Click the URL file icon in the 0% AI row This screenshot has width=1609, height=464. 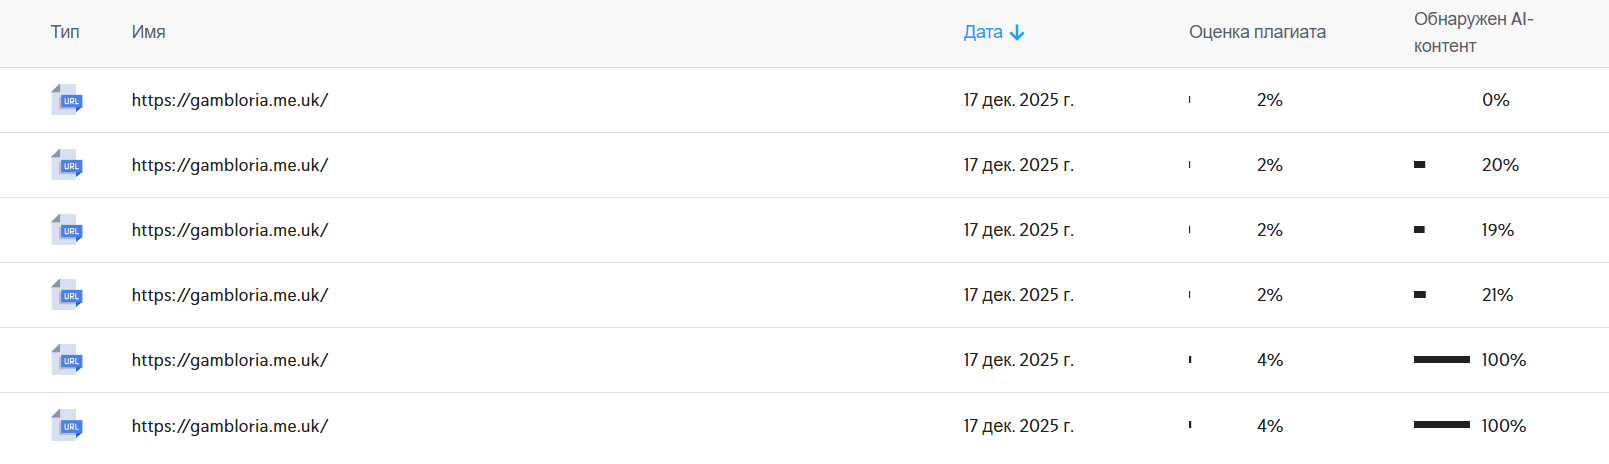point(67,100)
